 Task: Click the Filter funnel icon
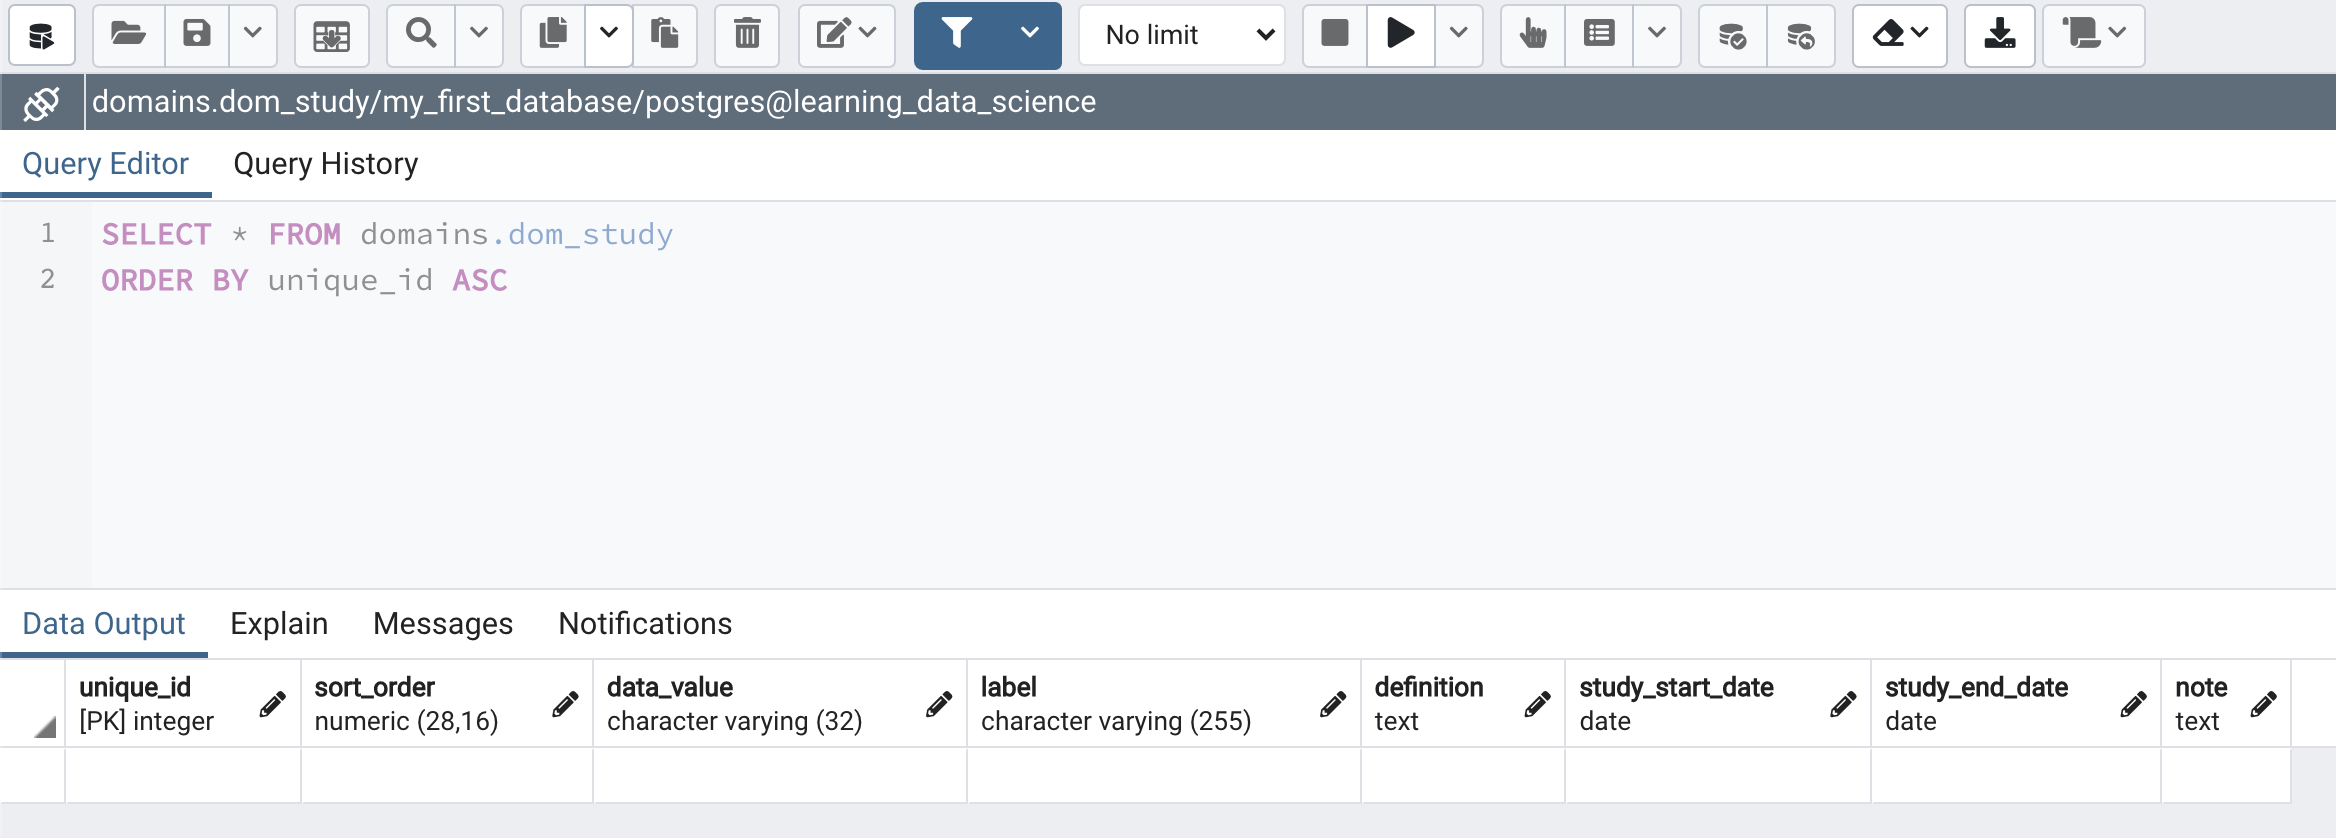(x=957, y=35)
